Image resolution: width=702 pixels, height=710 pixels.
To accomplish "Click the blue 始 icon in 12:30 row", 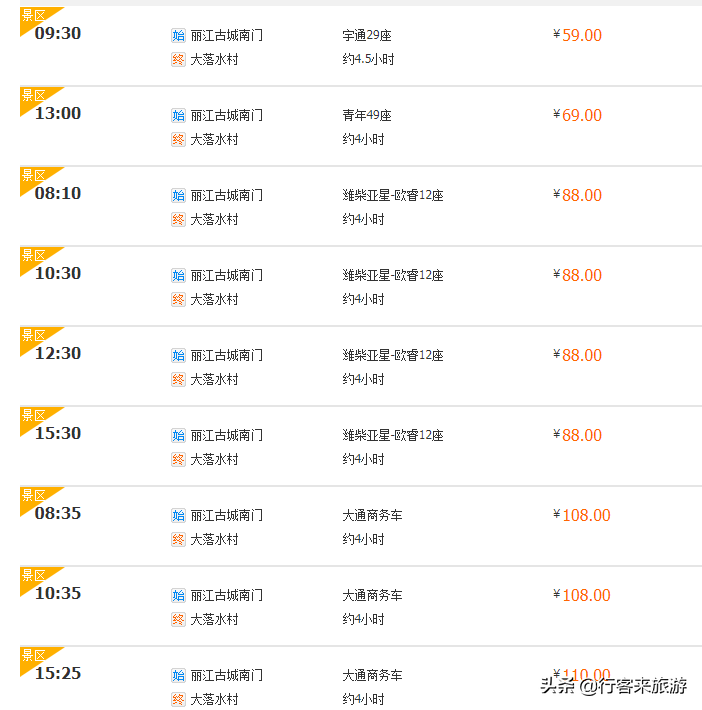I will click(x=178, y=355).
